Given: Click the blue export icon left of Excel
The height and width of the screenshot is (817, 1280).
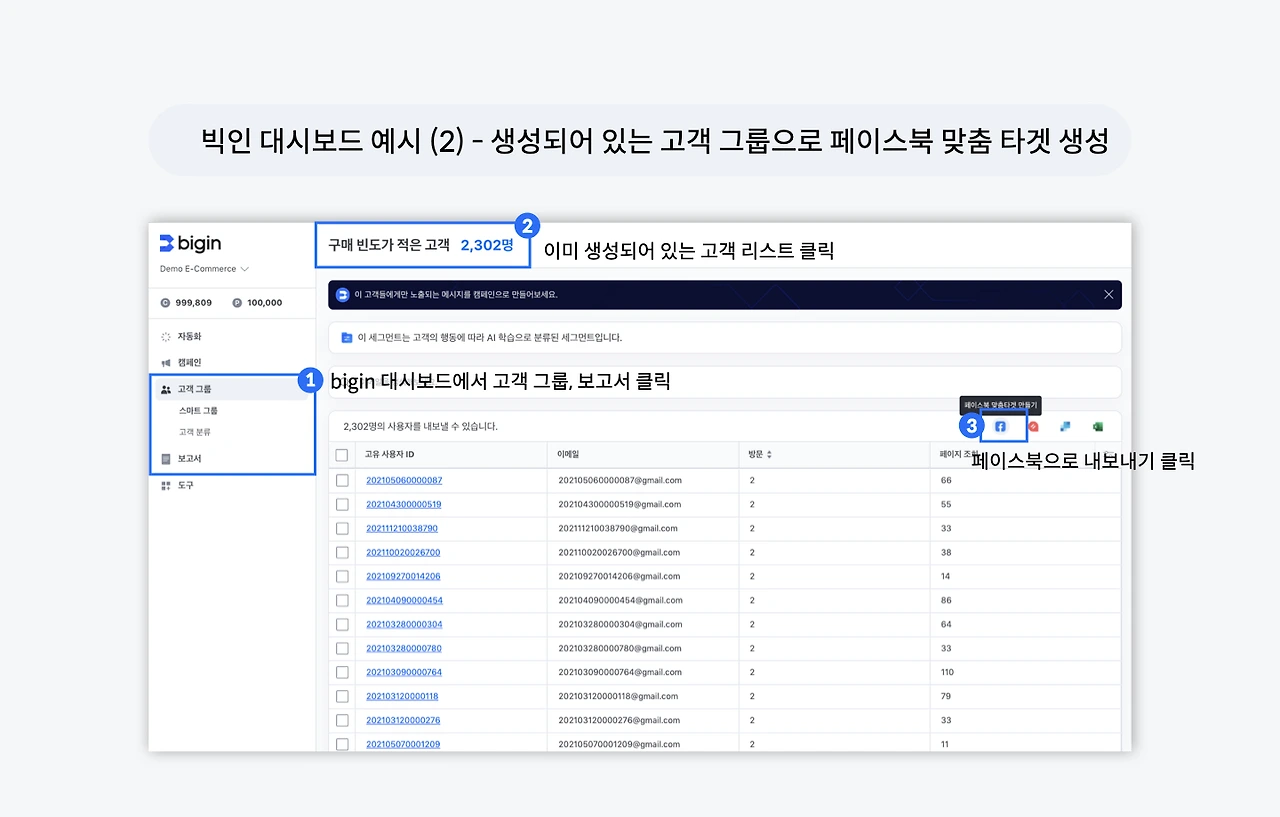Looking at the screenshot, I should click(x=1064, y=426).
